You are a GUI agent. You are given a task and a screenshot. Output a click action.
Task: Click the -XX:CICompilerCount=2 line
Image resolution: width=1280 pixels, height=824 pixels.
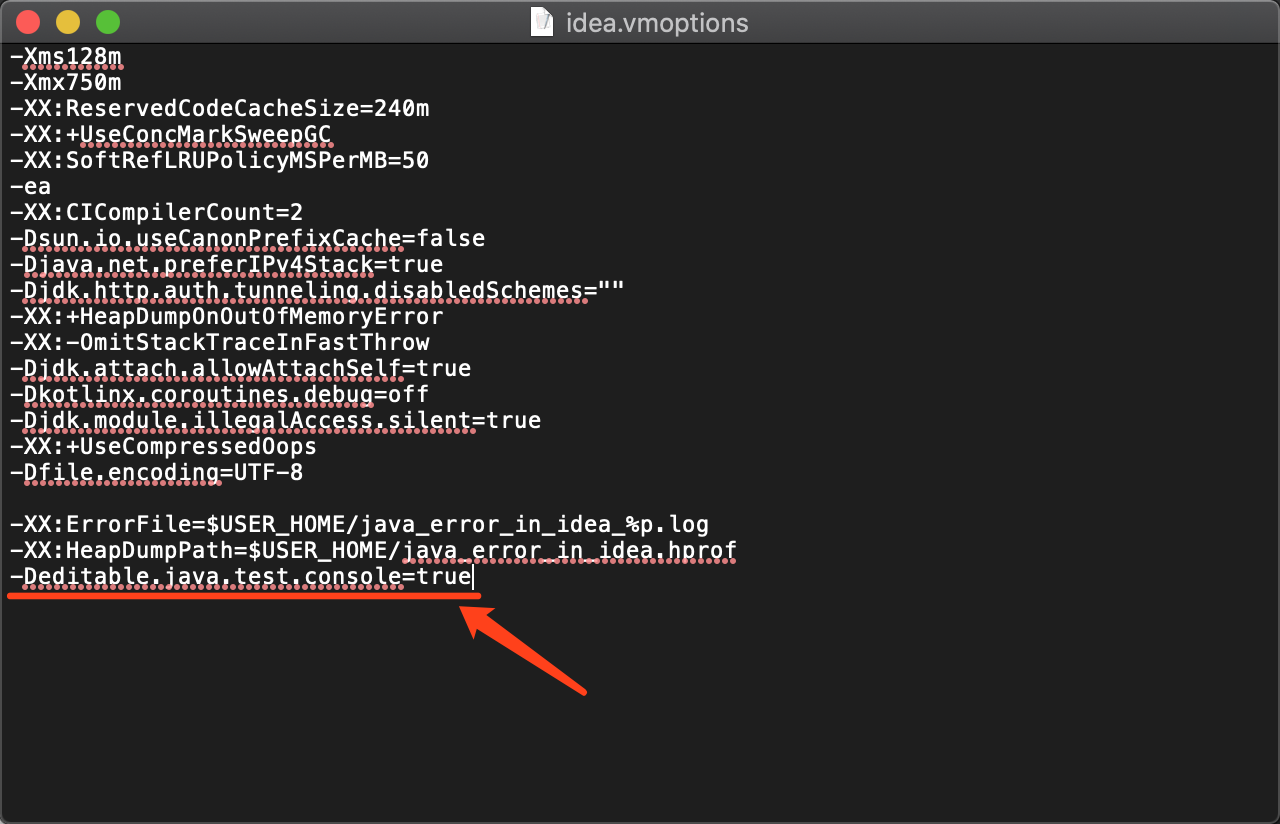click(x=157, y=212)
